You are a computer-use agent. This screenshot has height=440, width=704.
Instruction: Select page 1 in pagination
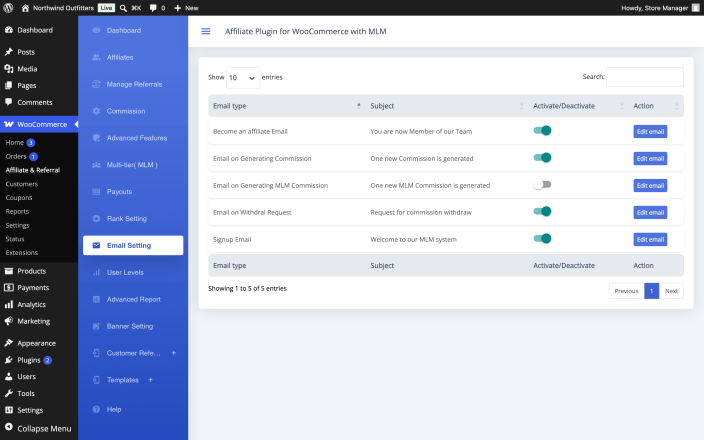pyautogui.click(x=651, y=291)
